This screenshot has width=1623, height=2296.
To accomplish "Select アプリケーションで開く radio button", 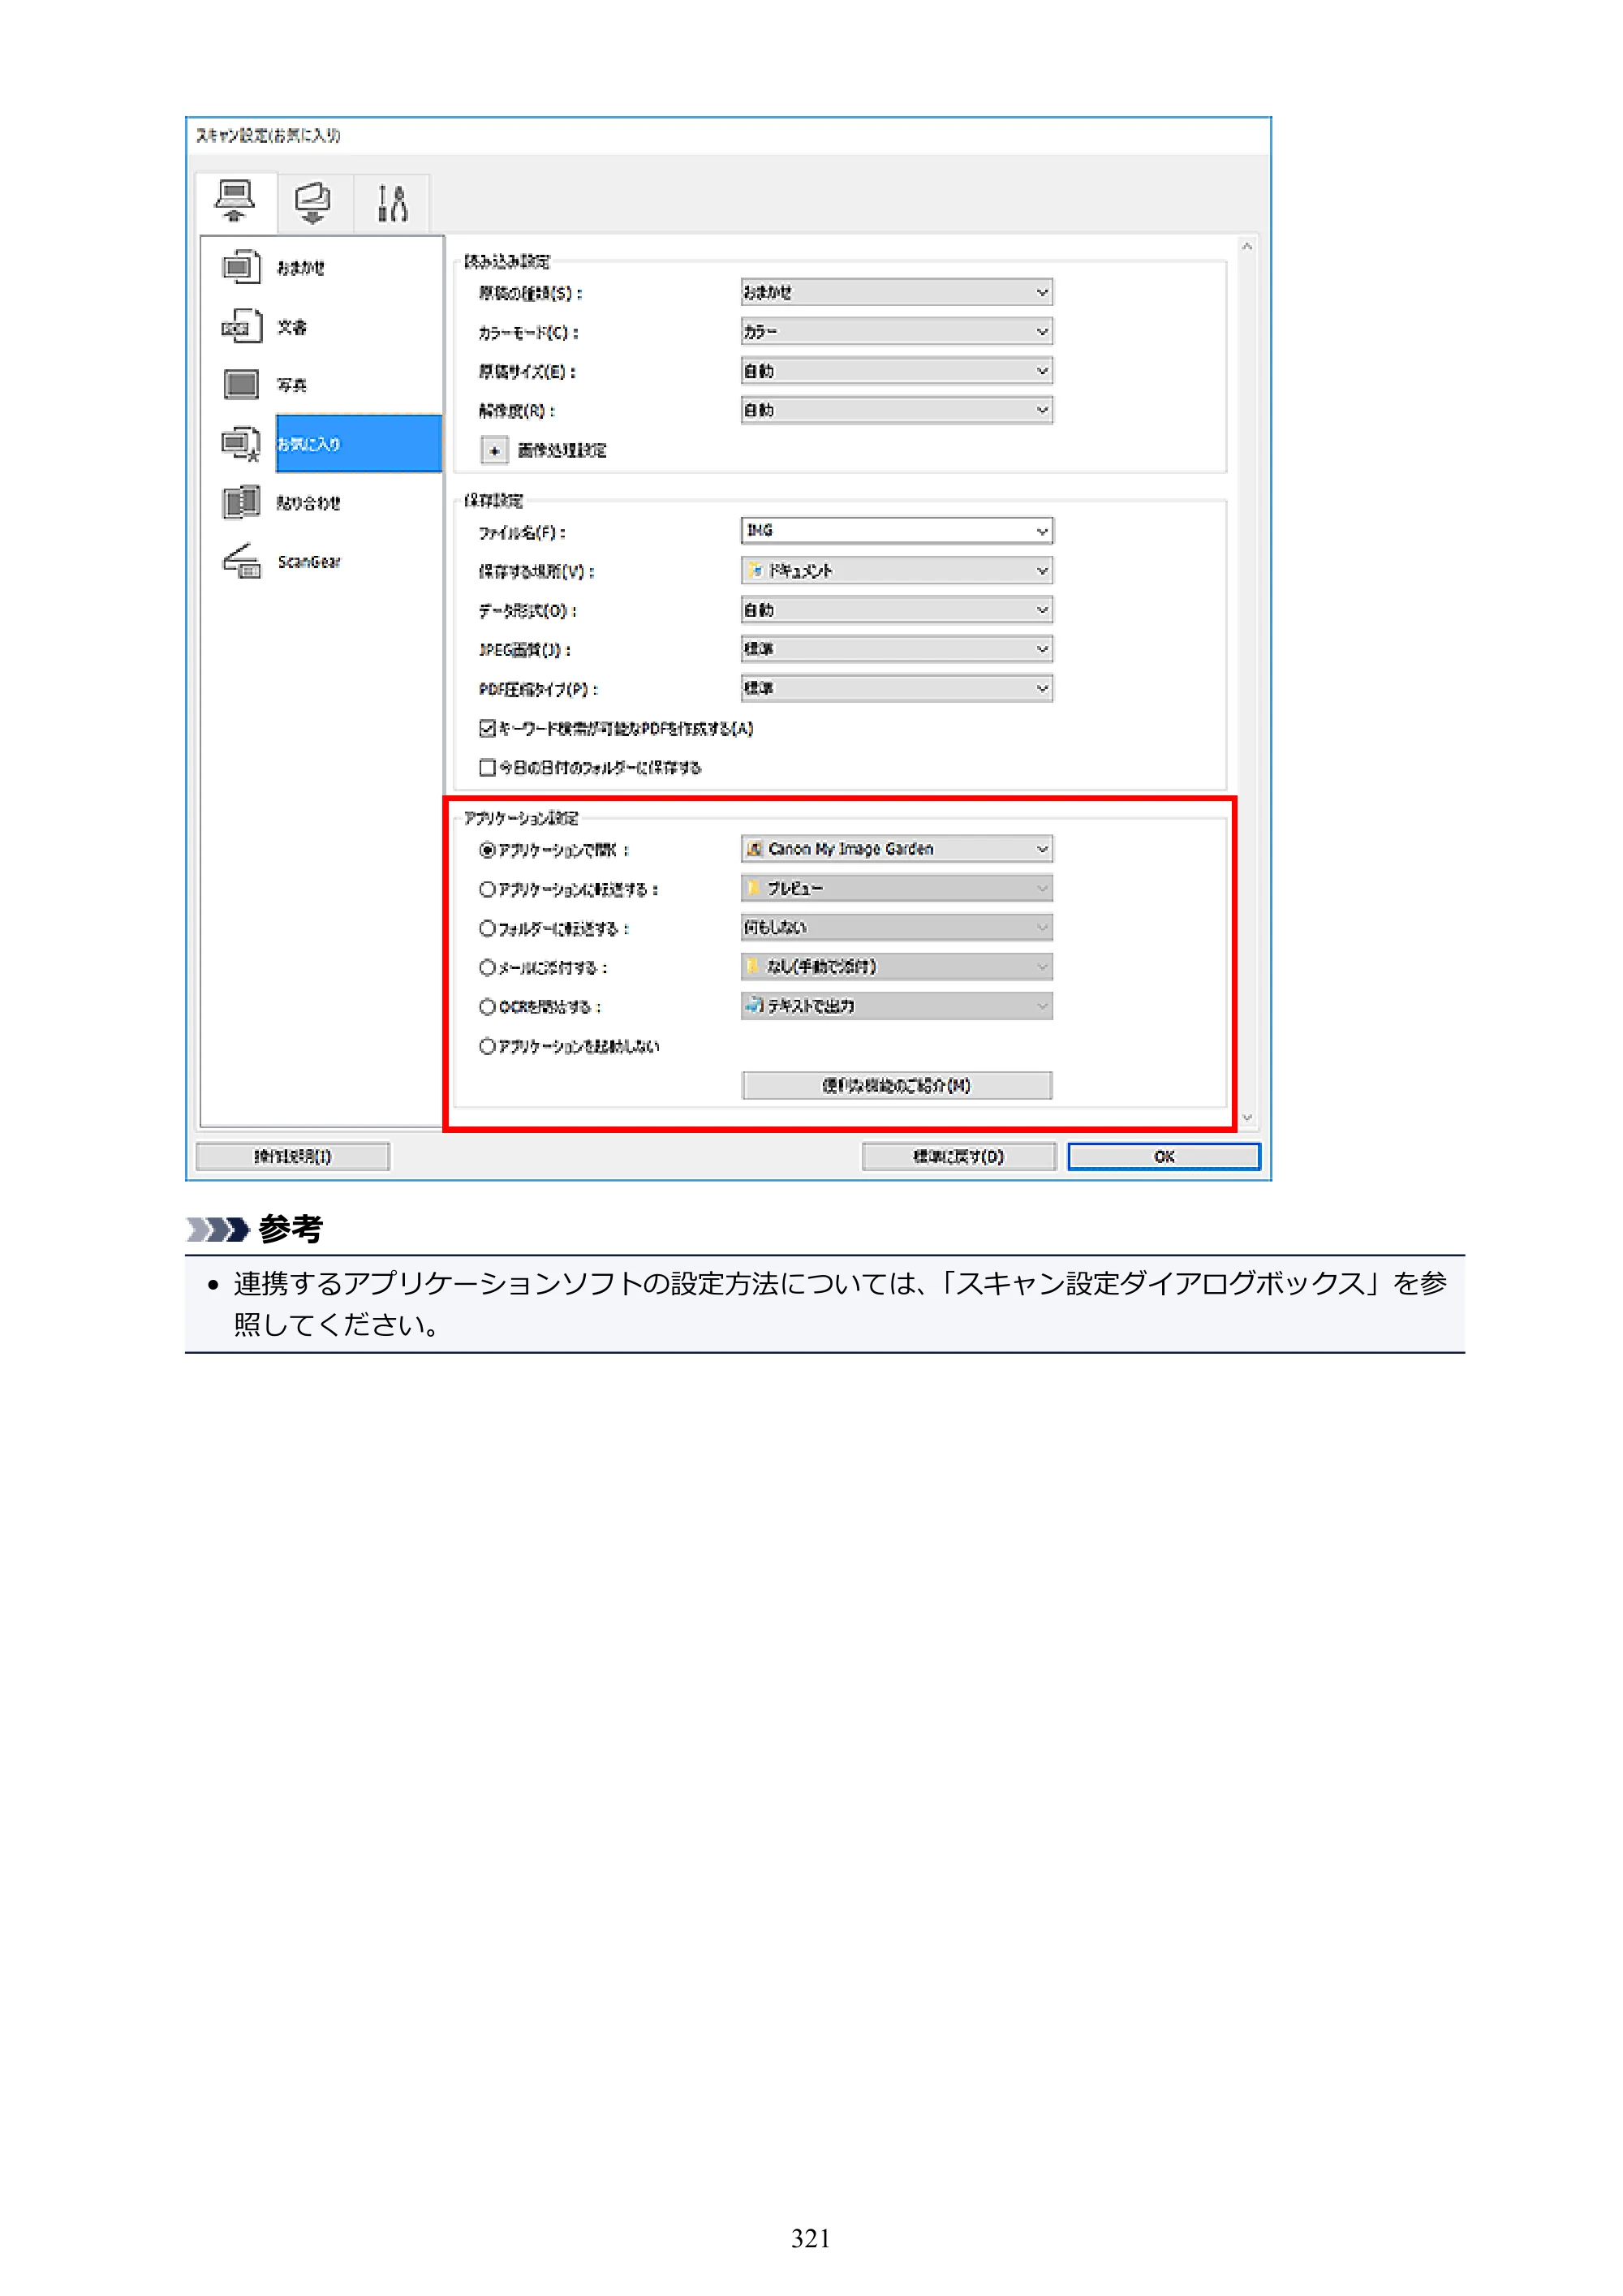I will click(487, 850).
